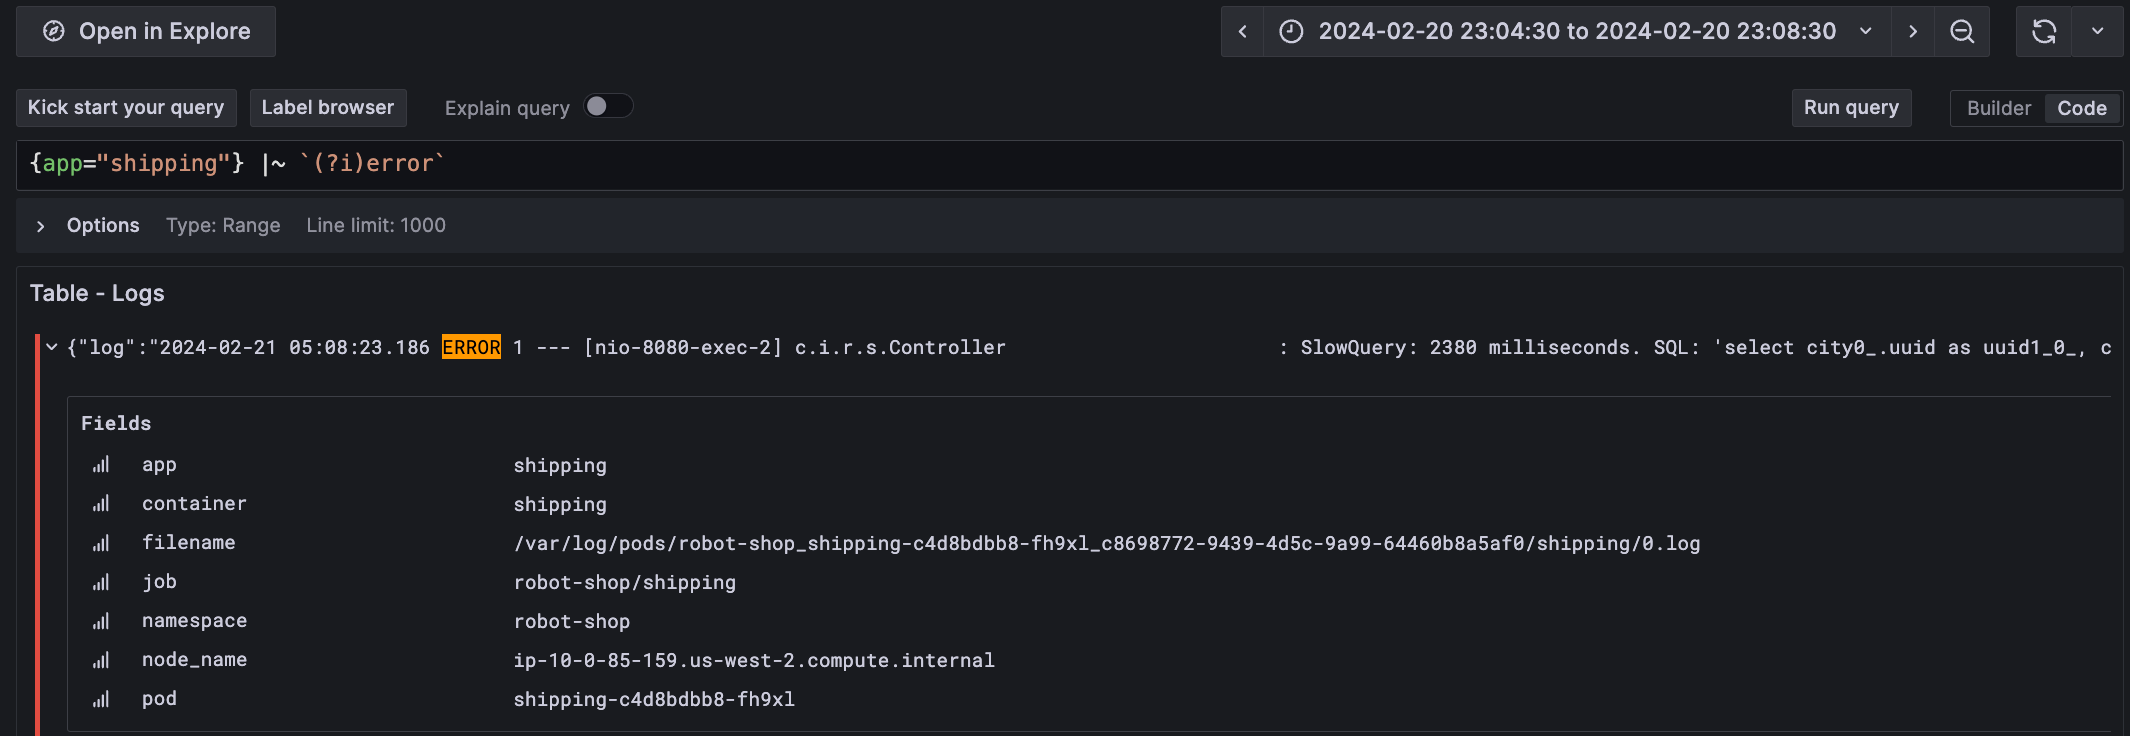Viewport: 2130px width, 736px height.
Task: Click Open in Explore button
Action: [x=146, y=32]
